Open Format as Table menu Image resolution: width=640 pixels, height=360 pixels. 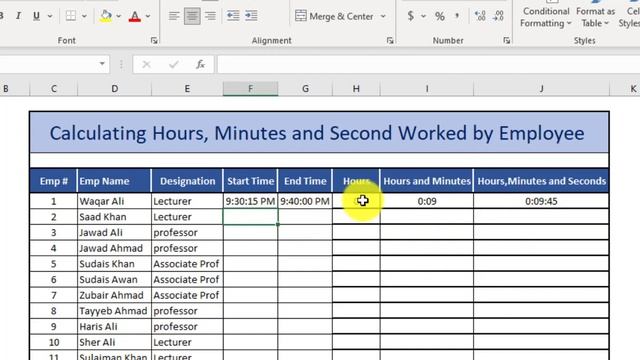click(596, 17)
